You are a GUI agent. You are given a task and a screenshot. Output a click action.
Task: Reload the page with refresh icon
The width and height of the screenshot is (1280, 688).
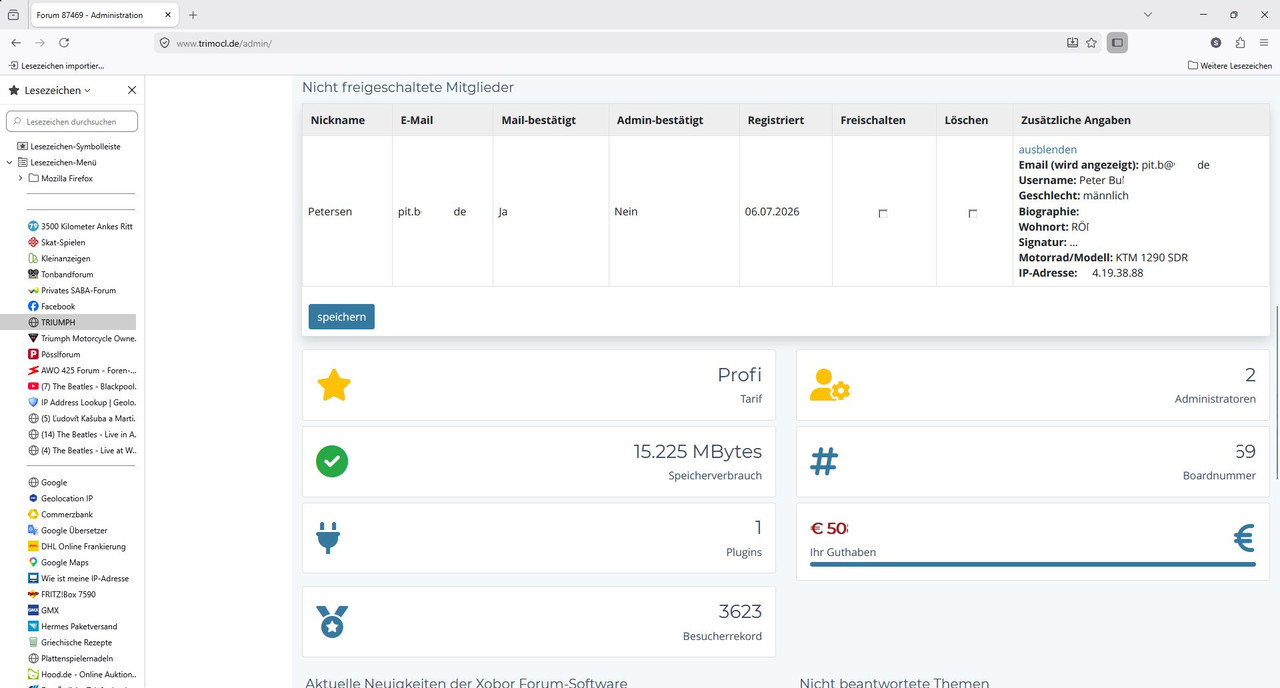64,43
